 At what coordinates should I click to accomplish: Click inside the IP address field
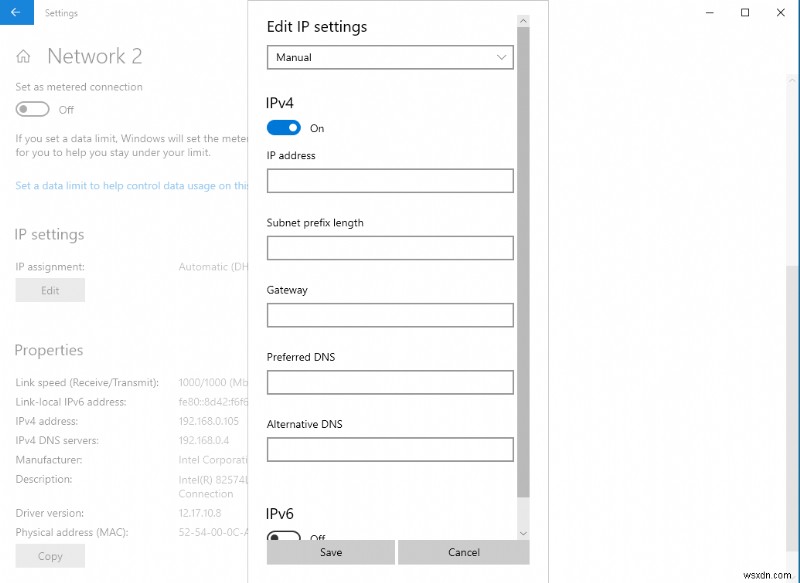(x=389, y=181)
